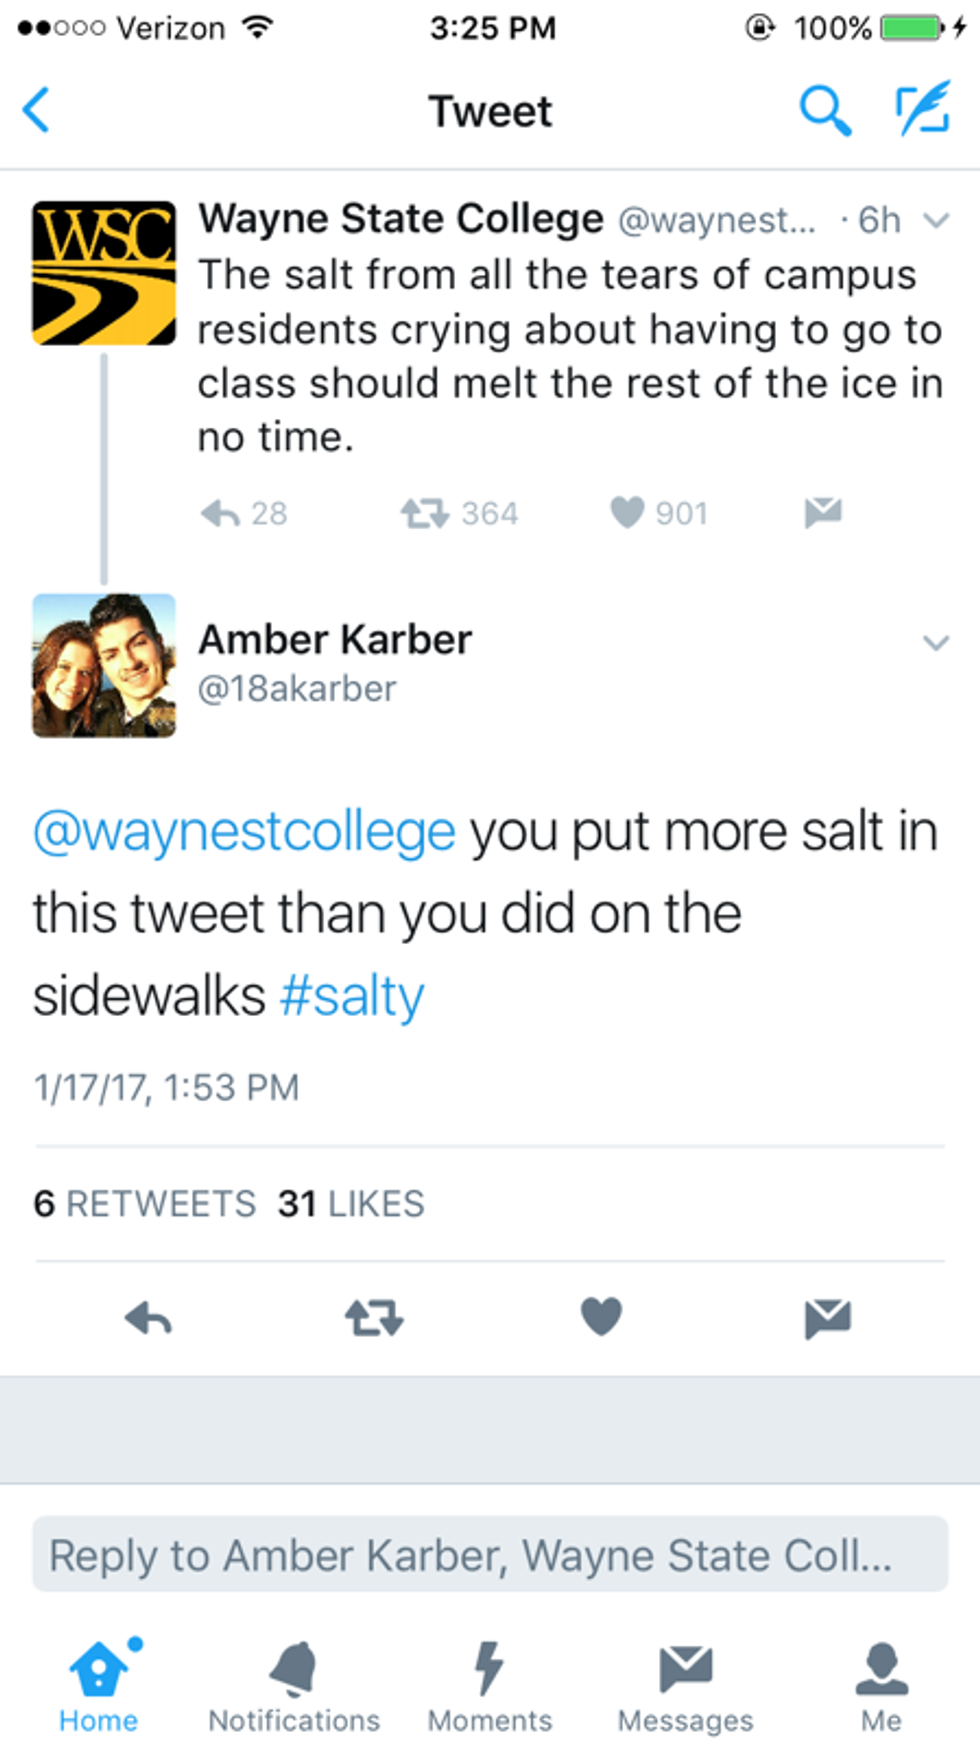This screenshot has height=1746, width=980.
Task: Retweet the Wayne State College tweet
Action: 425,514
